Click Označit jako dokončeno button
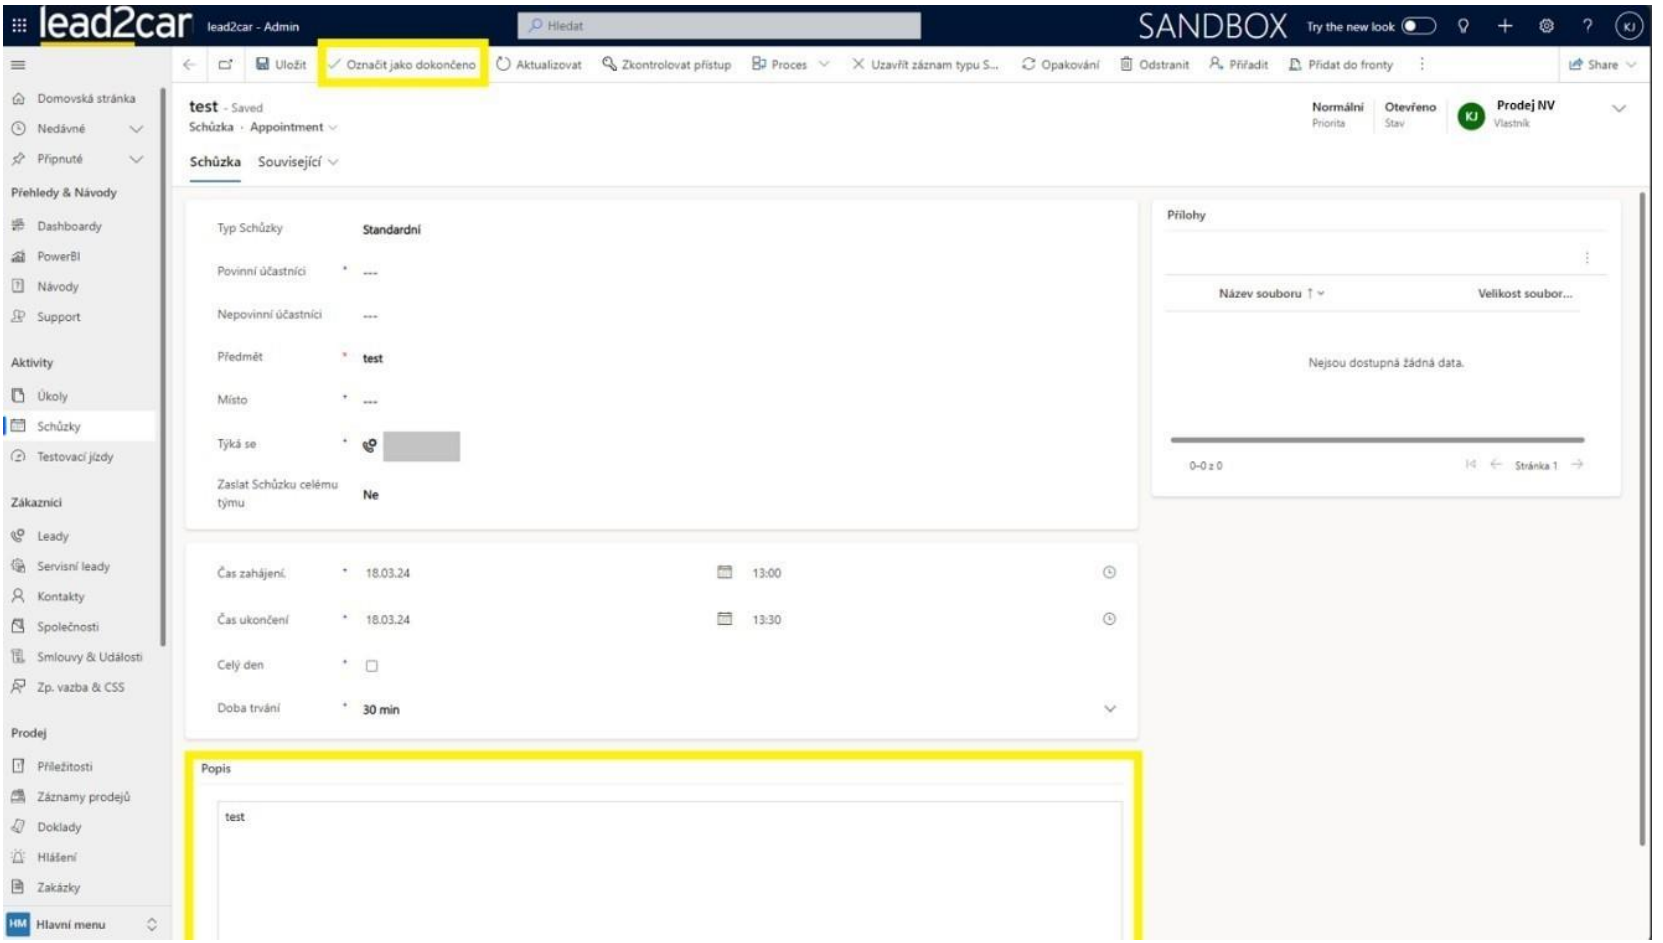The image size is (1663, 943). [x=403, y=64]
